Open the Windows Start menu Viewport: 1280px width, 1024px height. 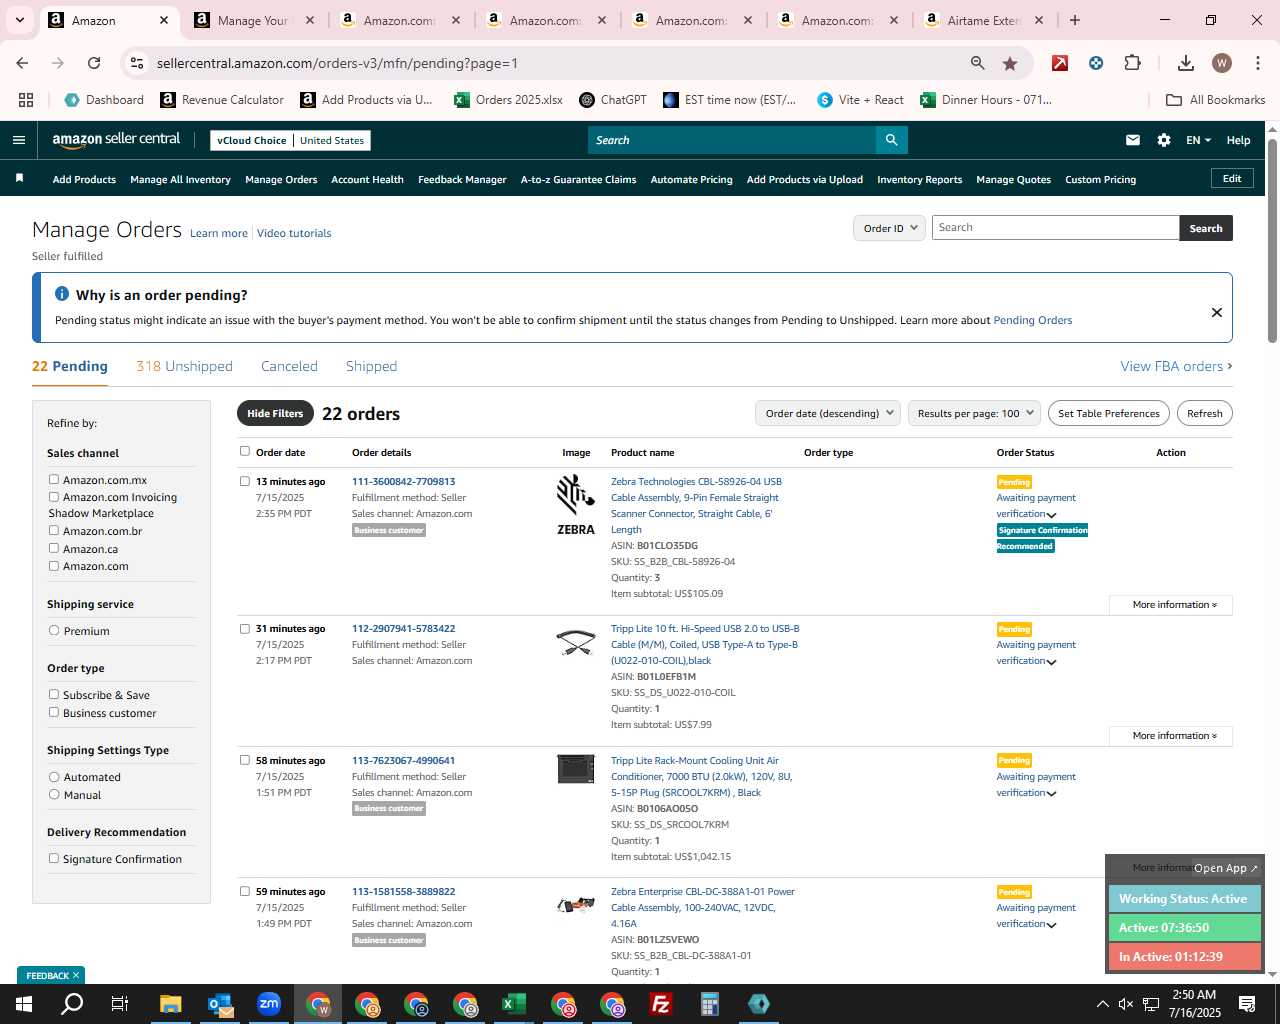point(24,1004)
